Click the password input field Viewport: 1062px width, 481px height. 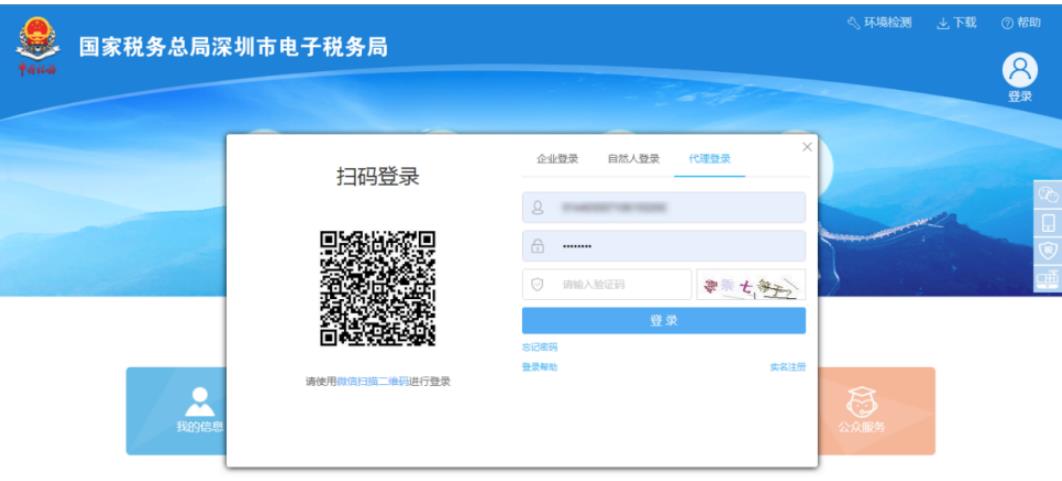click(663, 246)
